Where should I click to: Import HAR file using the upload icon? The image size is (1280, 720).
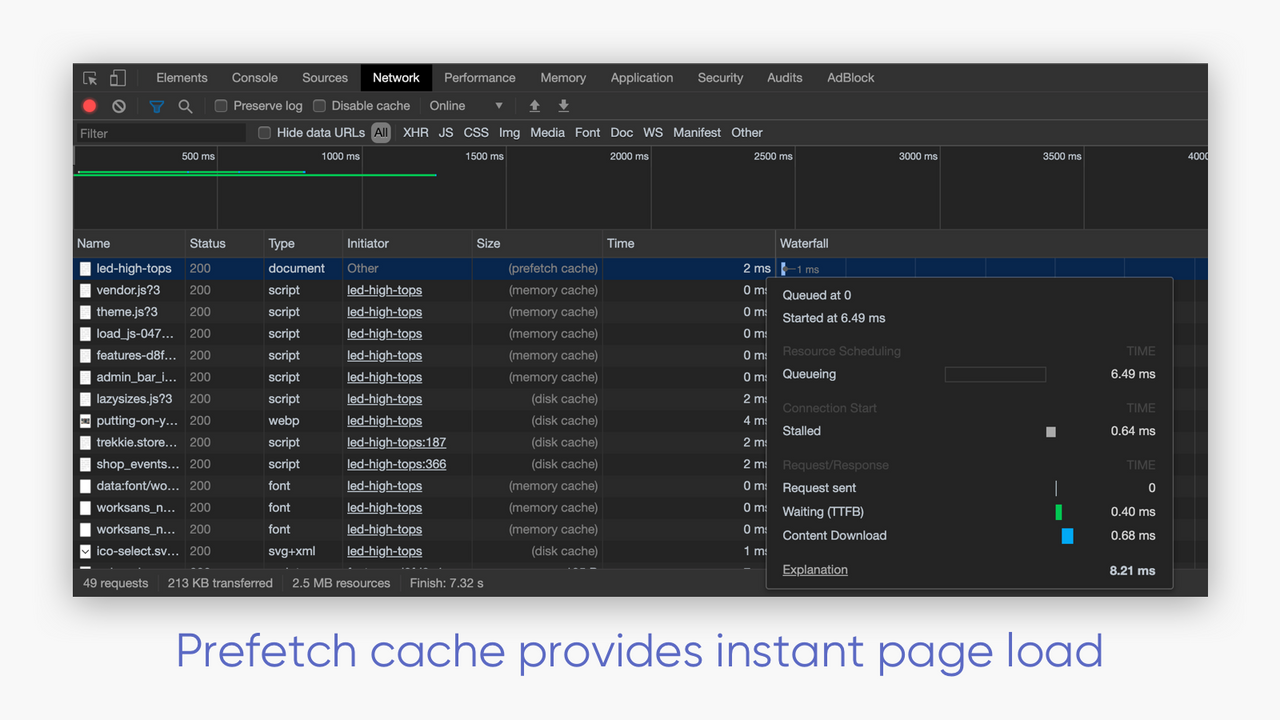click(534, 105)
